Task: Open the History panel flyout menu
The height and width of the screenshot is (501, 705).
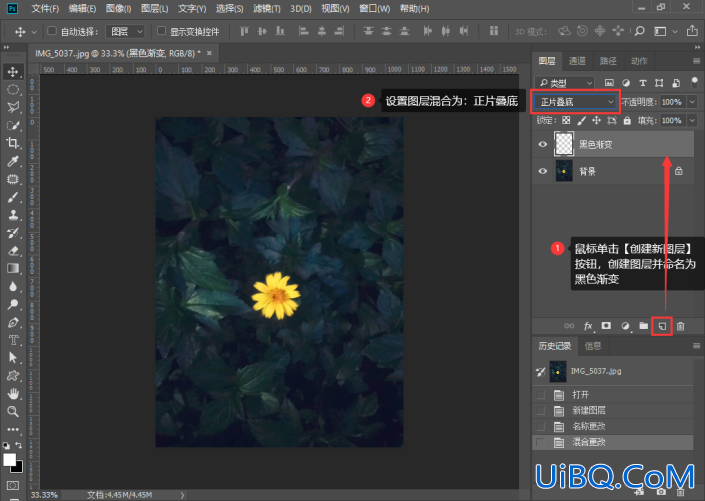Action: click(x=696, y=346)
